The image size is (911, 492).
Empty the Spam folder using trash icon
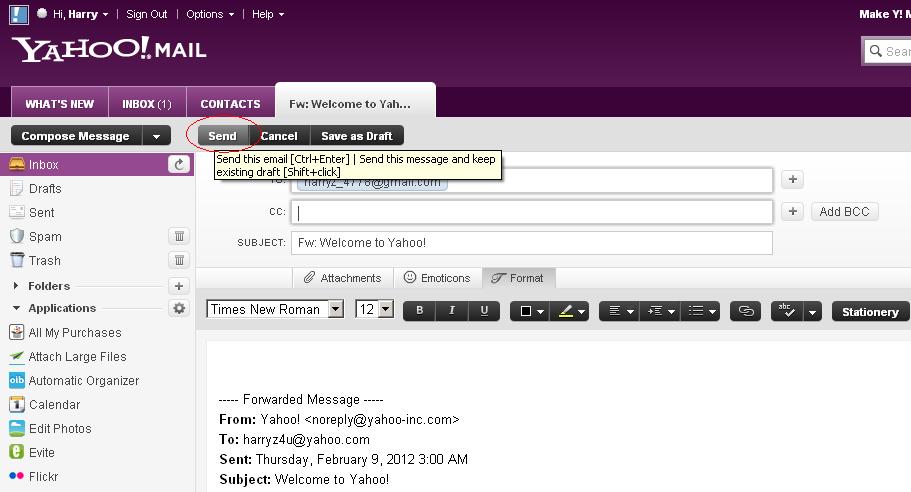tap(179, 237)
